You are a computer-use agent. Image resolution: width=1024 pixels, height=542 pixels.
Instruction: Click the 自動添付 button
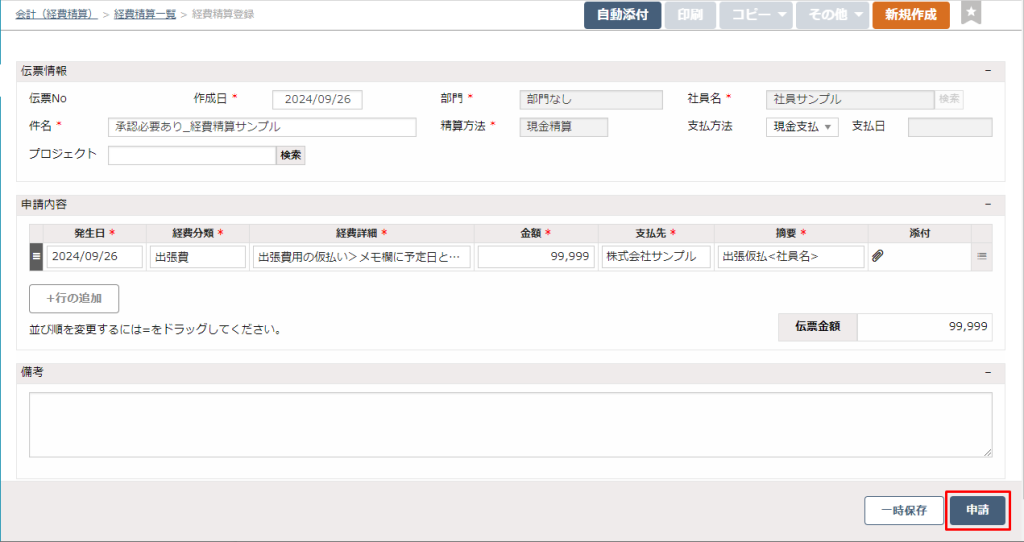[x=622, y=15]
